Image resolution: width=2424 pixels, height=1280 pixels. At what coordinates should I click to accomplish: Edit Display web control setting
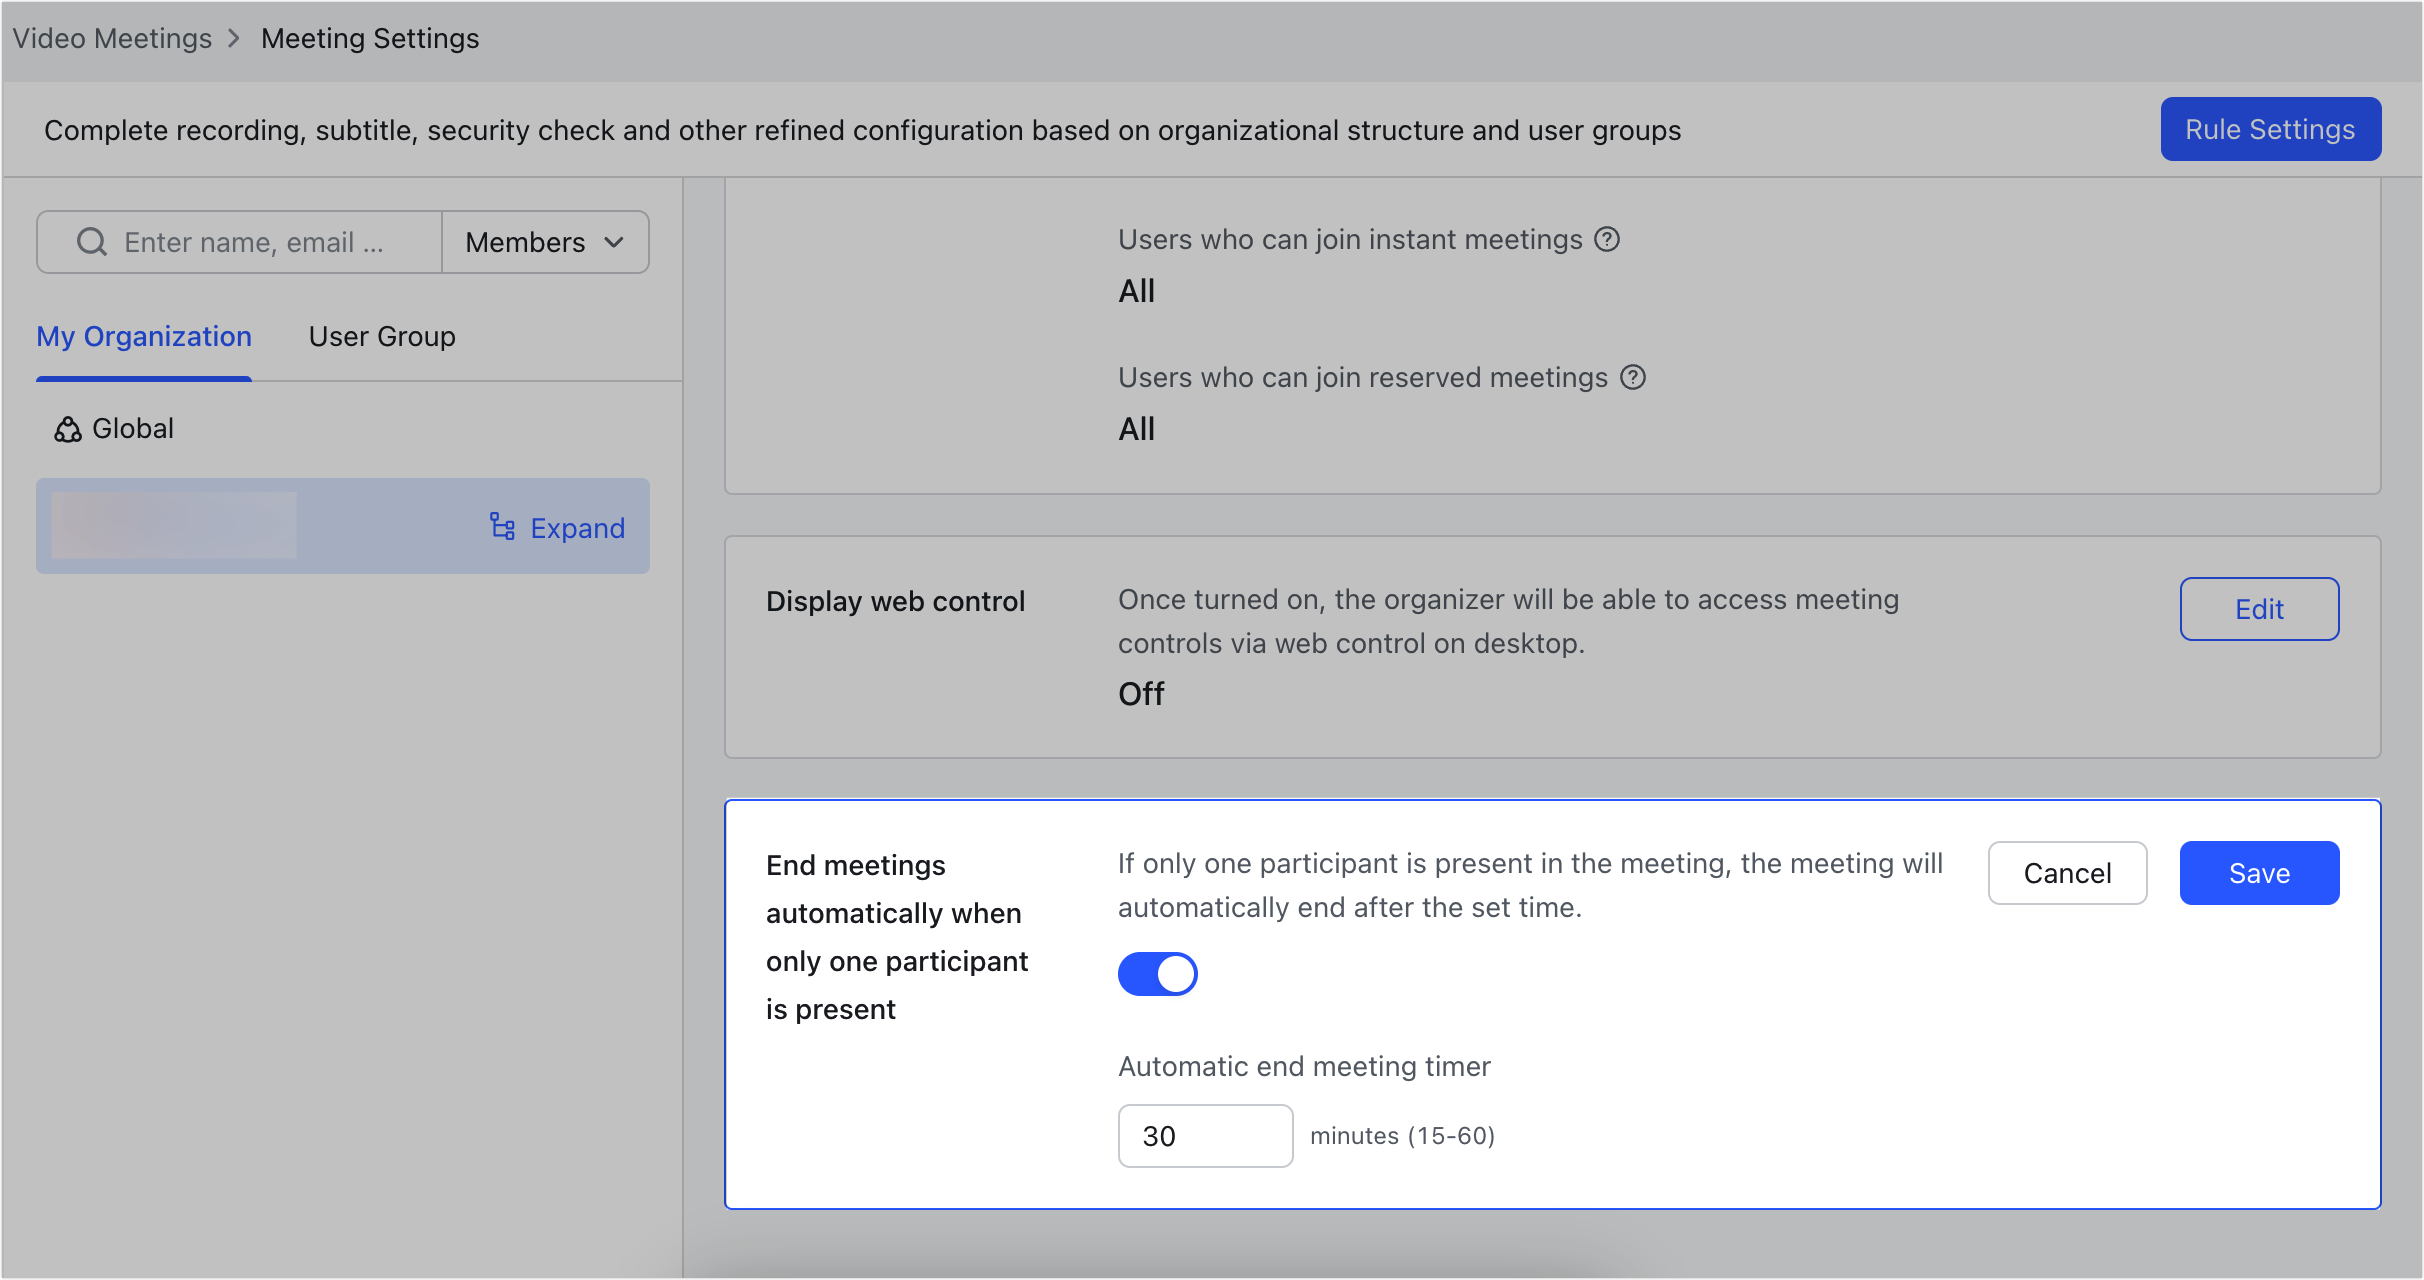click(2259, 609)
